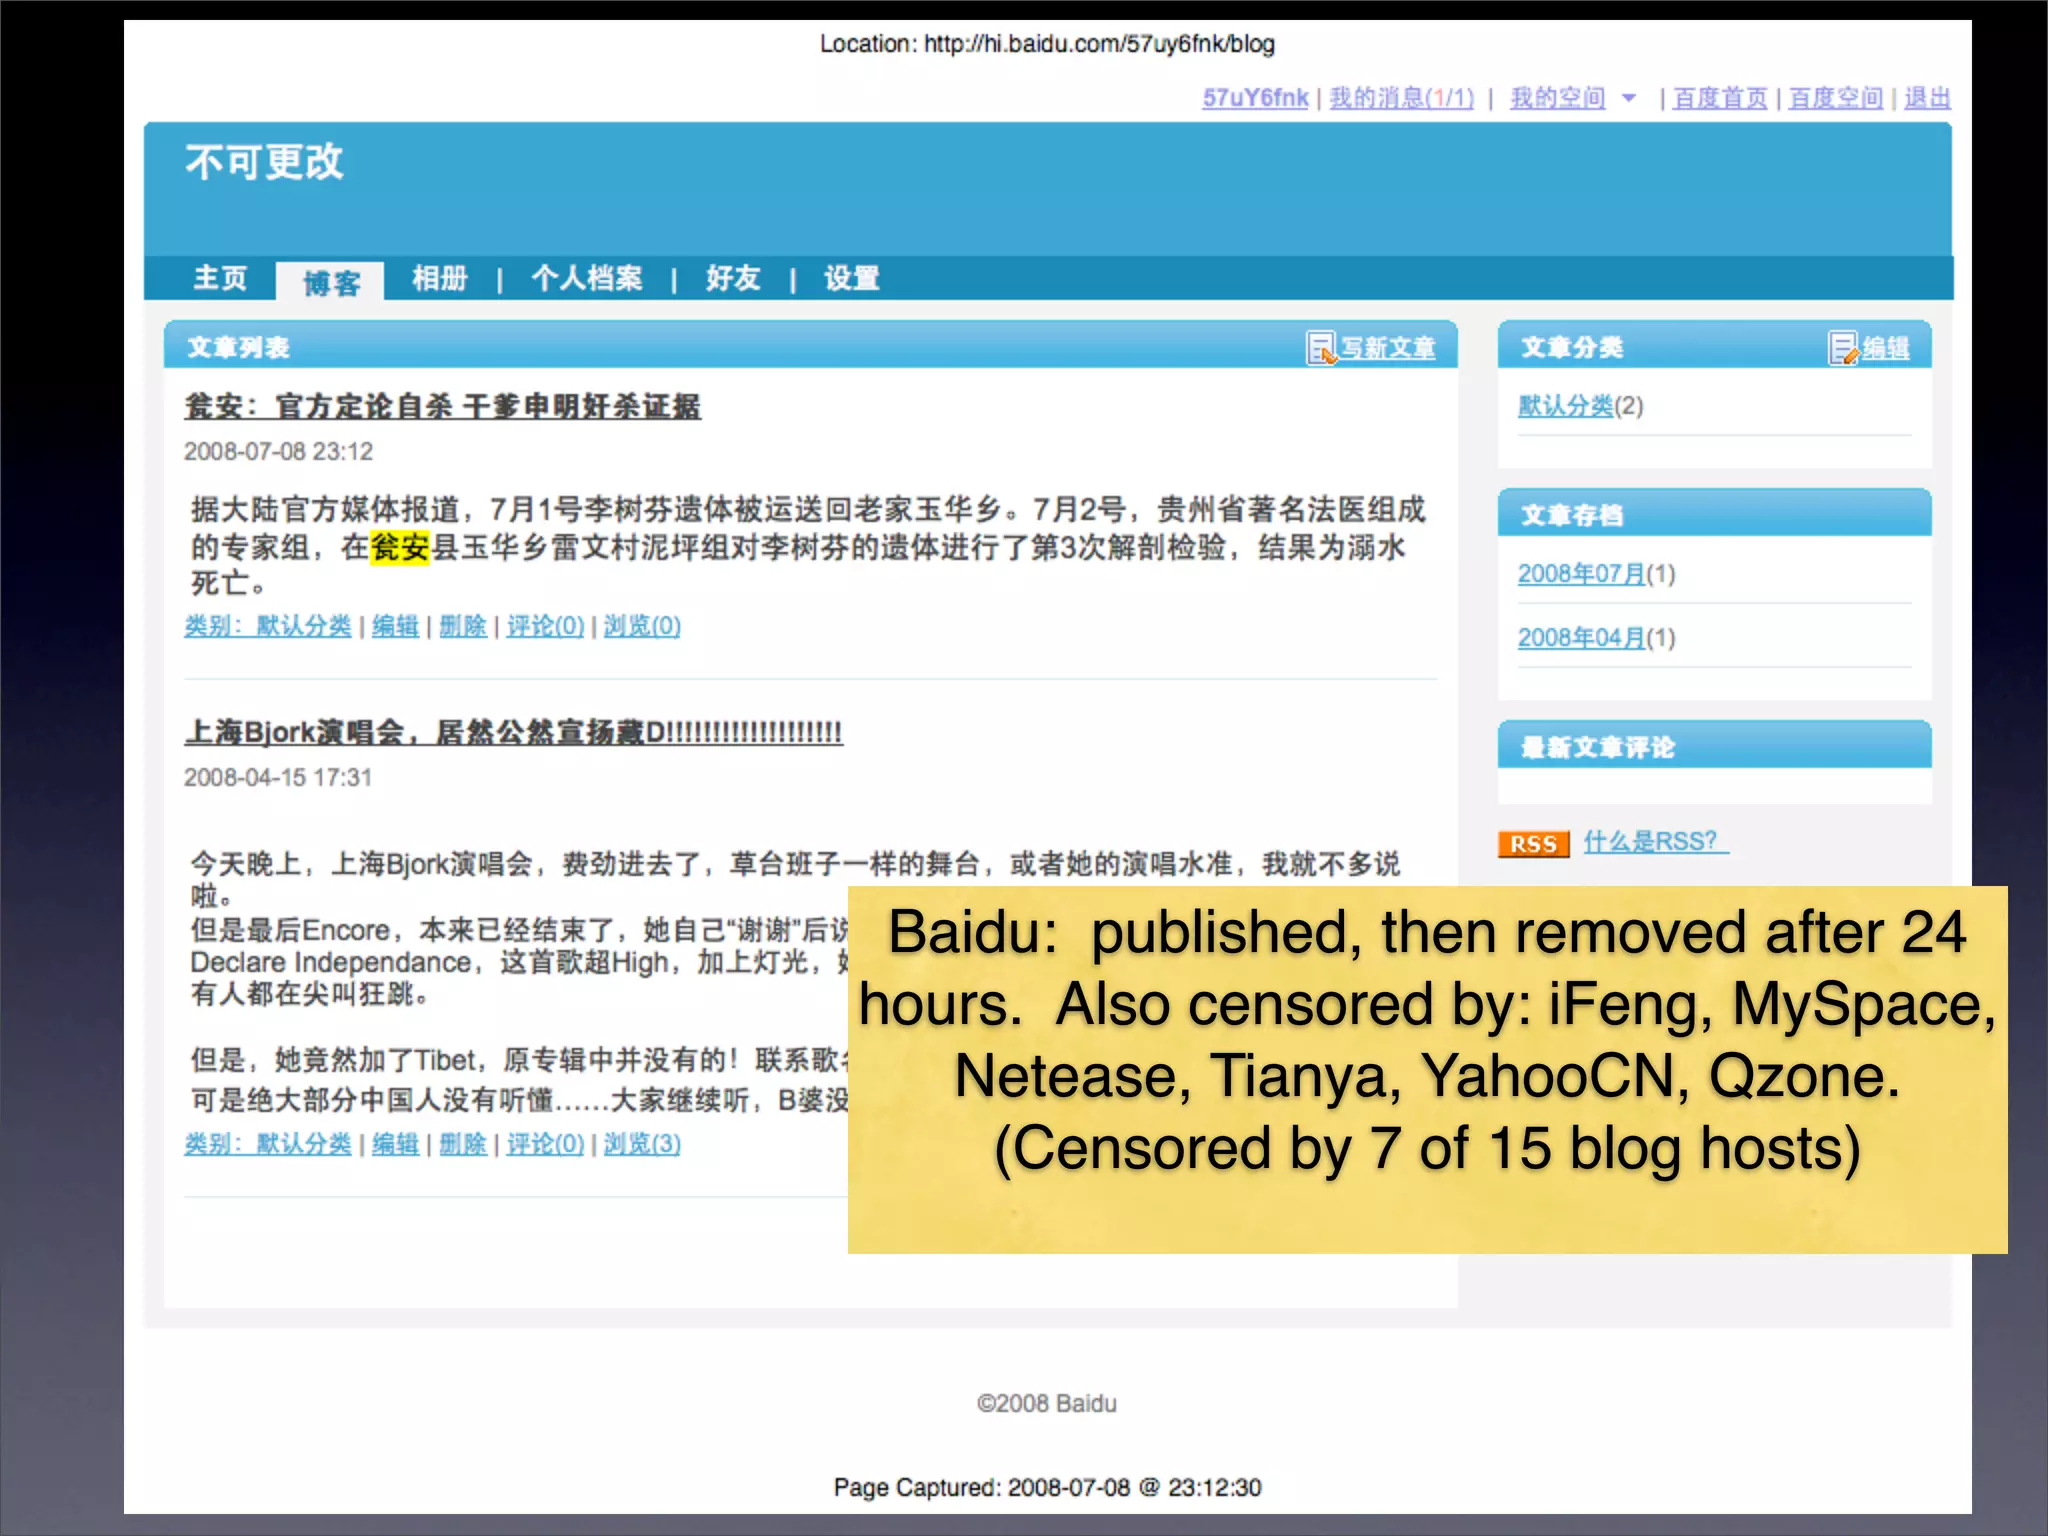Open the 相册 tab
This screenshot has width=2048, height=1536.
click(x=440, y=278)
